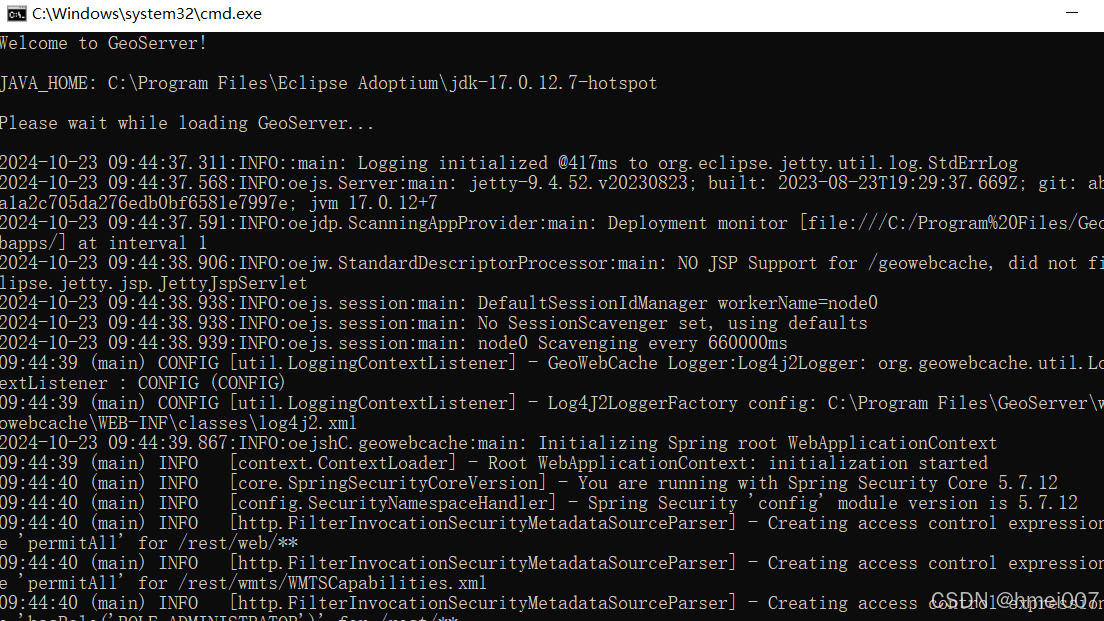
Task: Click the 'Log4J2LoggerFactory config' line
Action: (552, 403)
